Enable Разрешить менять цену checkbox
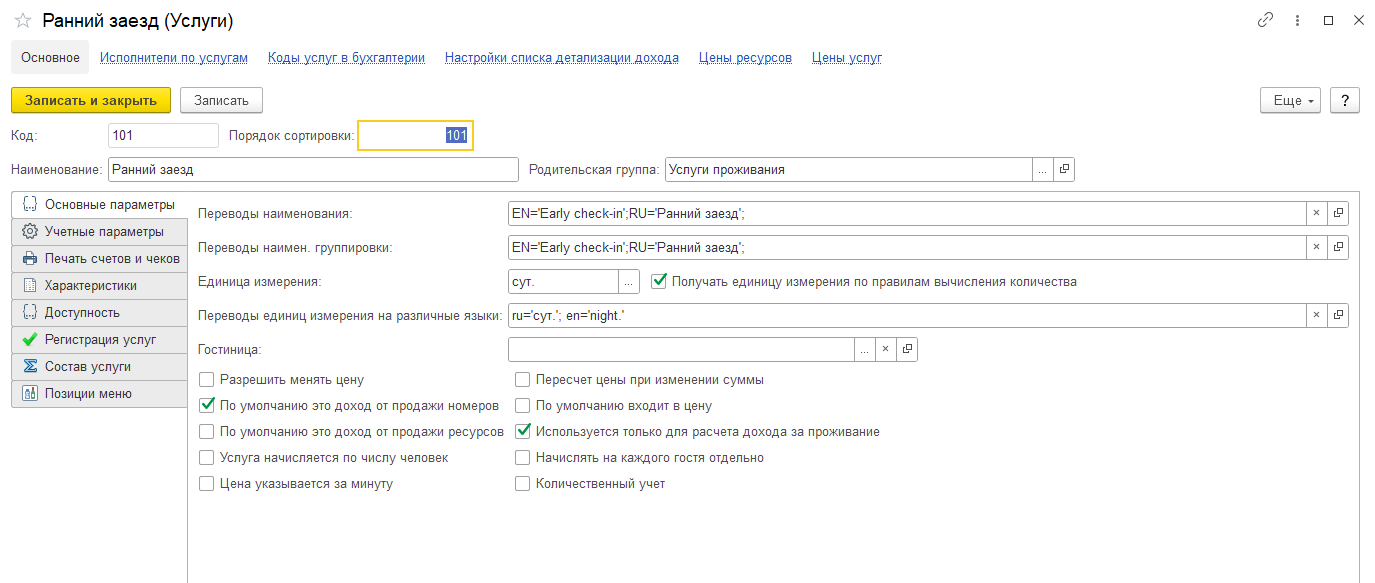 (207, 380)
